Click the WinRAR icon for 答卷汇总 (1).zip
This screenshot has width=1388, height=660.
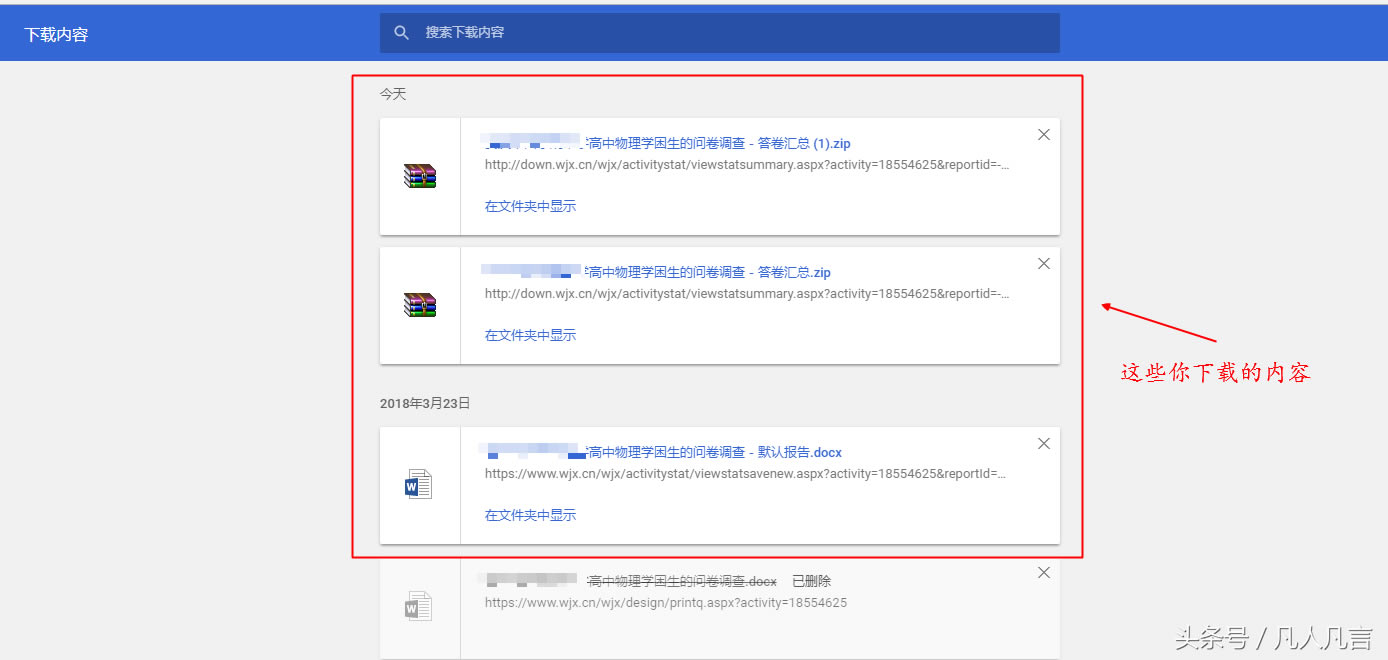click(420, 177)
